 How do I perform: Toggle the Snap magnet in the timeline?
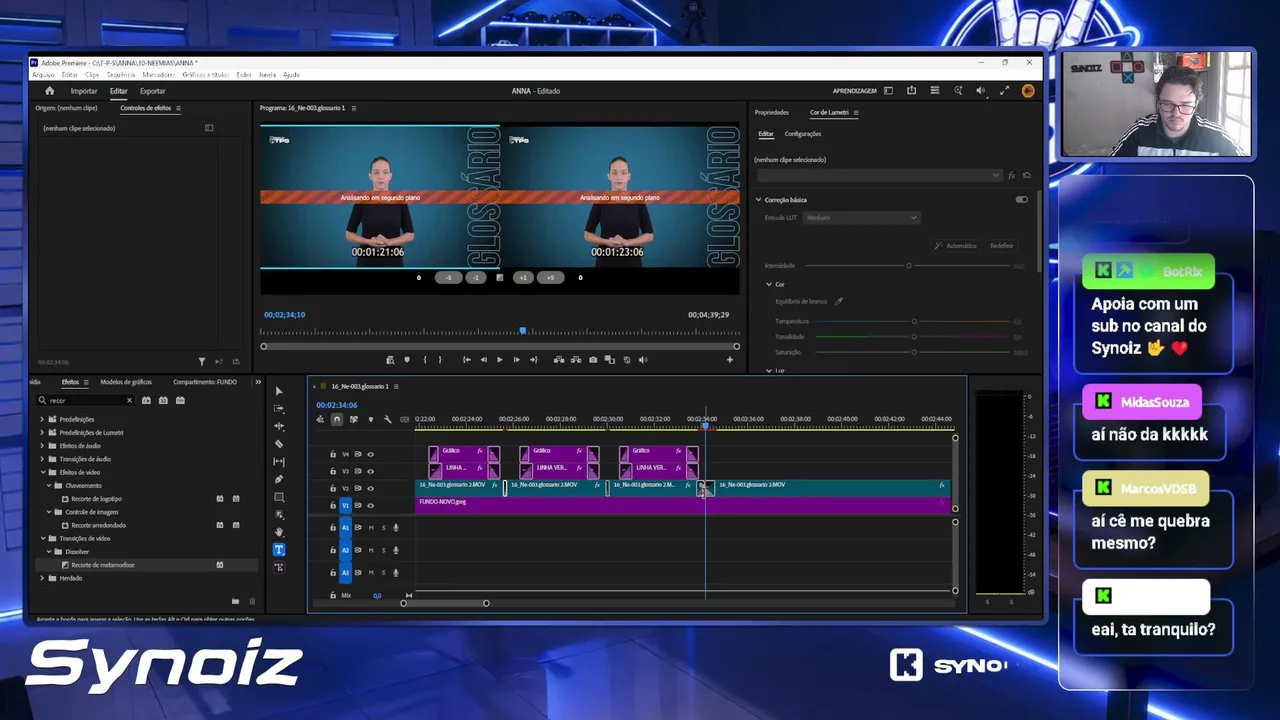point(337,419)
